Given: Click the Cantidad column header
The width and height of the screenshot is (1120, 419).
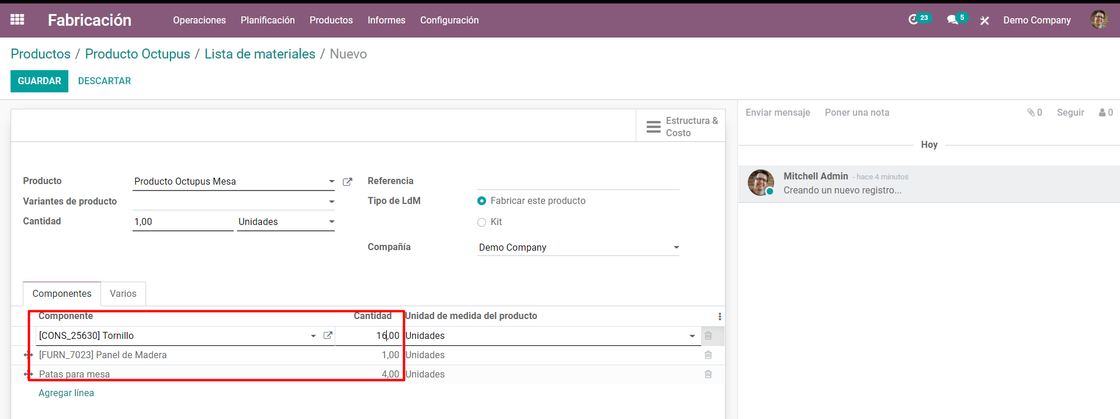Looking at the screenshot, I should 373,316.
